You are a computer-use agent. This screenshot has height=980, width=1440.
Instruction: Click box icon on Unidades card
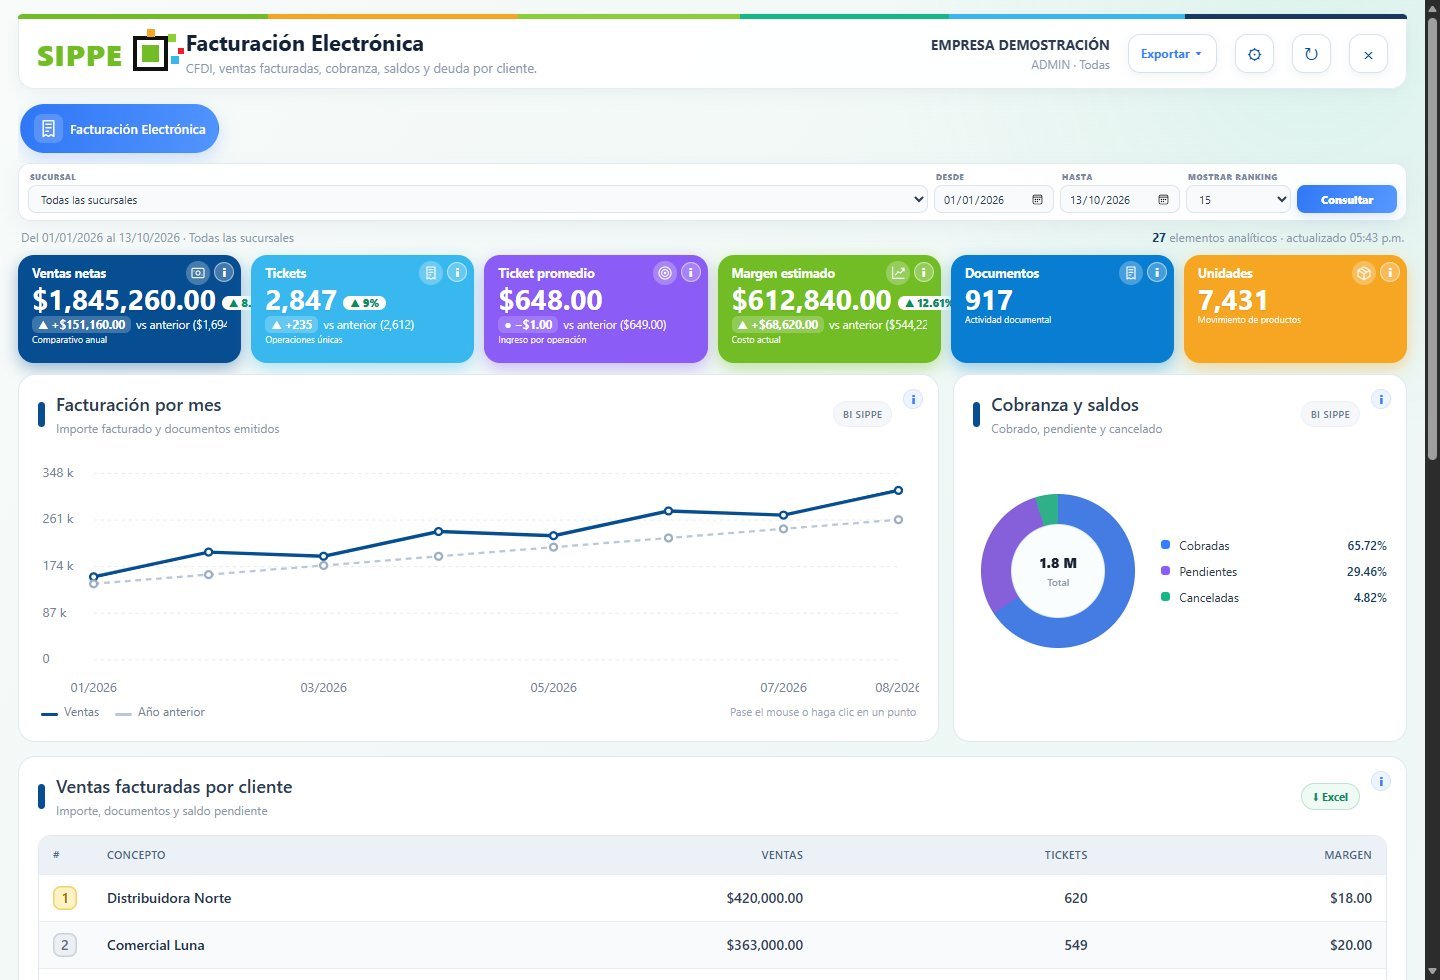tap(1364, 272)
